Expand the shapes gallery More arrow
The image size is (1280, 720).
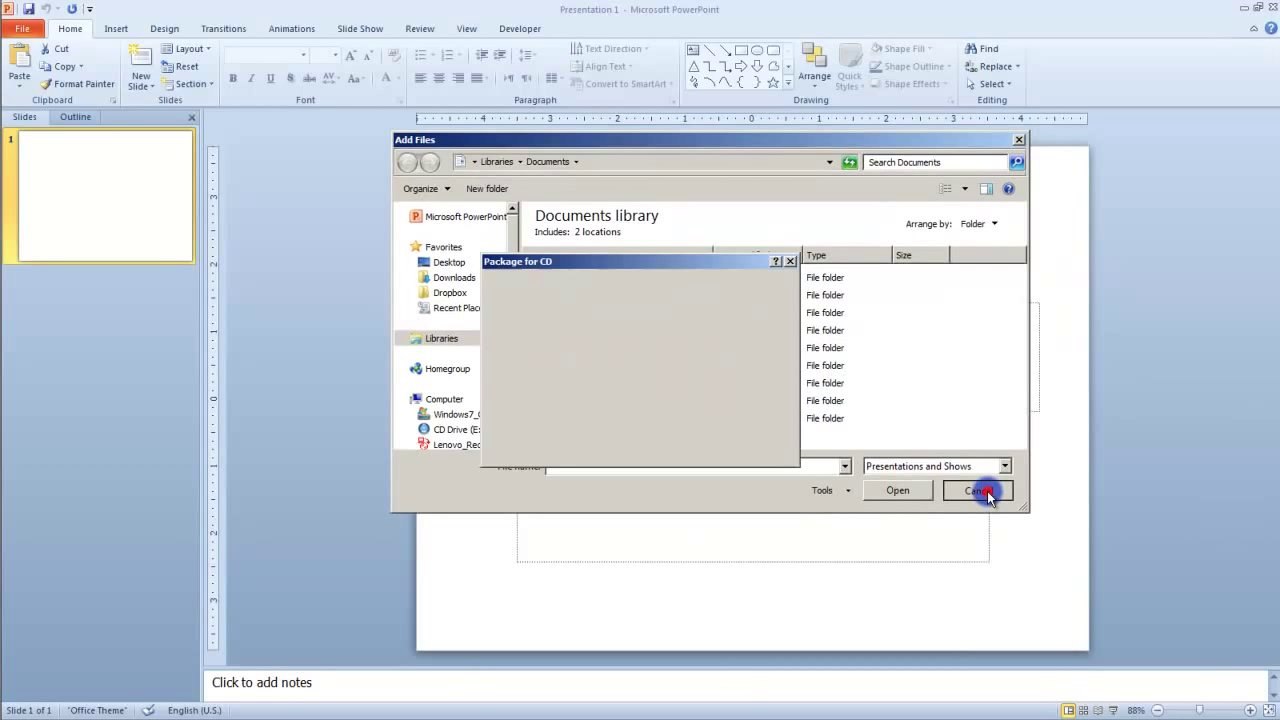click(x=789, y=84)
